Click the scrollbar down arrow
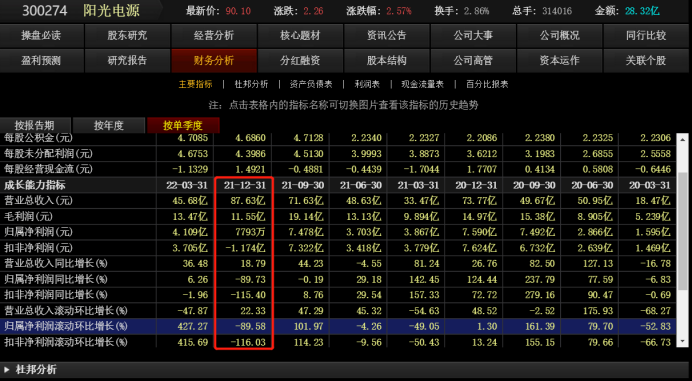 click(x=682, y=342)
